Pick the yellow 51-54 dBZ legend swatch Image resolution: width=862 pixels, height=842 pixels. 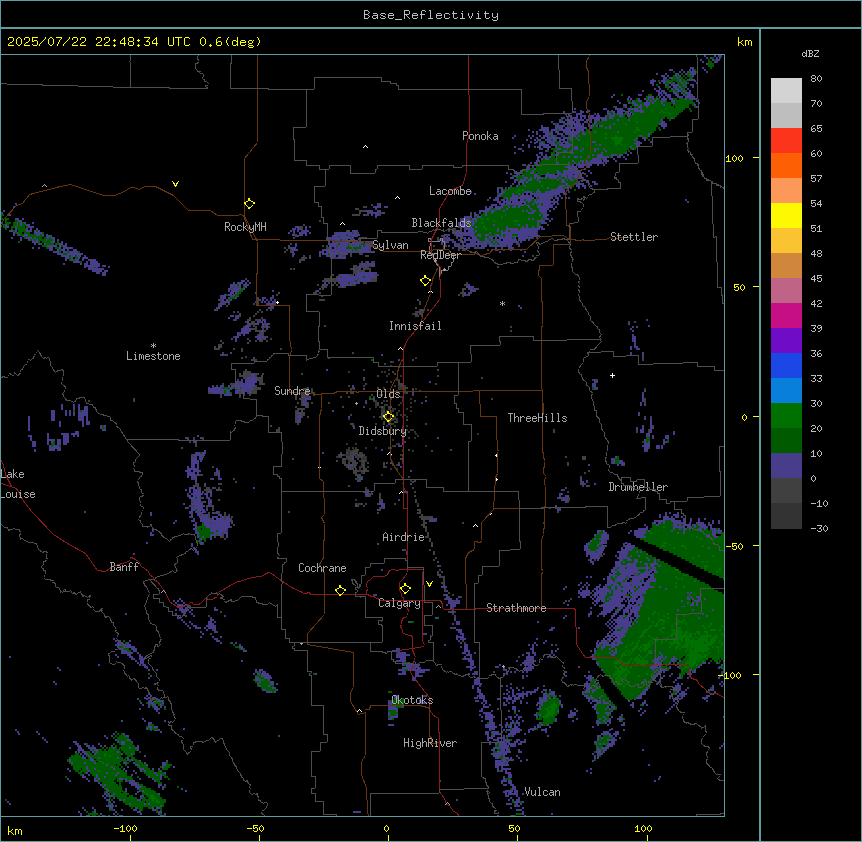pos(786,215)
